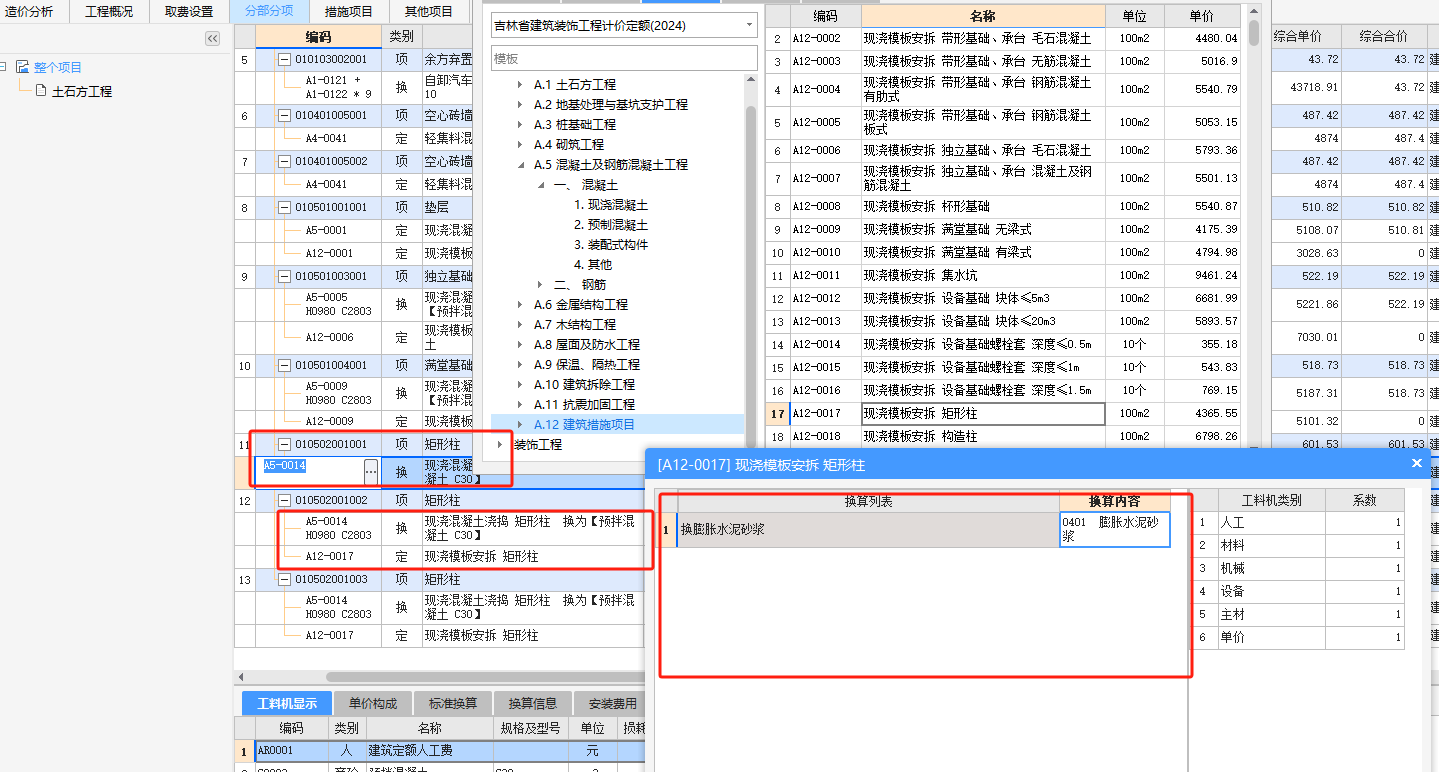Viewport: 1439px width, 772px height.
Task: Collapse bill item 010501004001 满堂基础
Action: tap(284, 366)
